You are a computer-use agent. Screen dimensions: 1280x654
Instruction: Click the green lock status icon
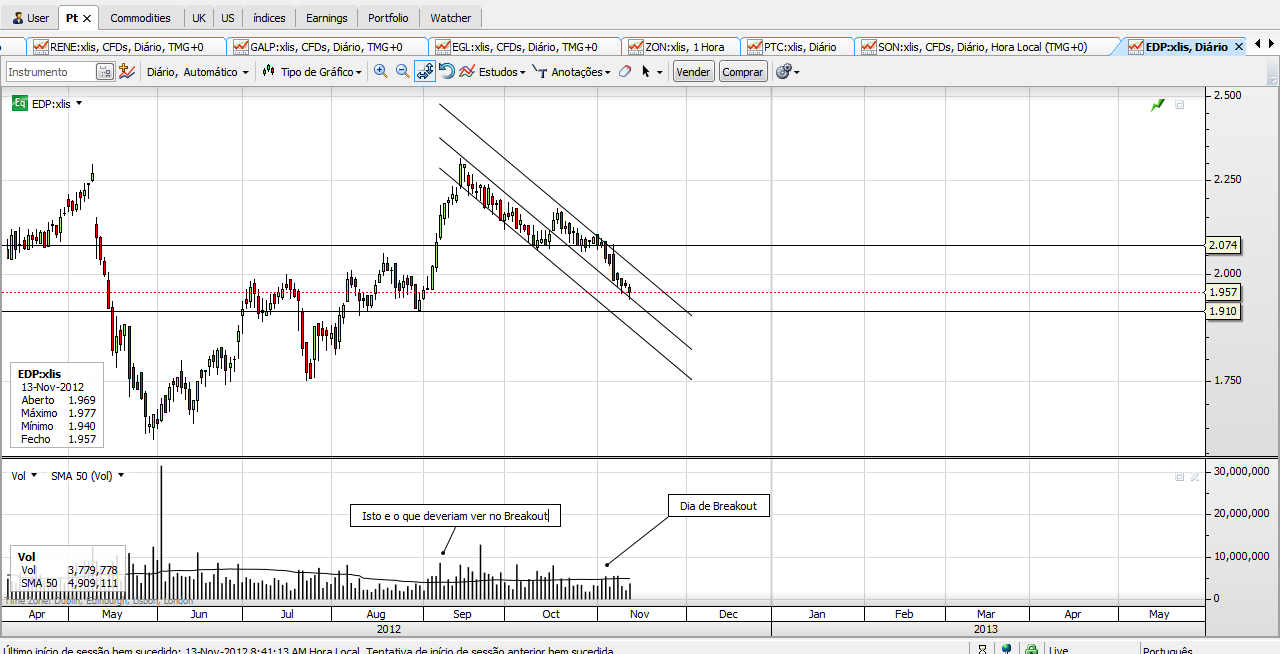[x=1031, y=650]
